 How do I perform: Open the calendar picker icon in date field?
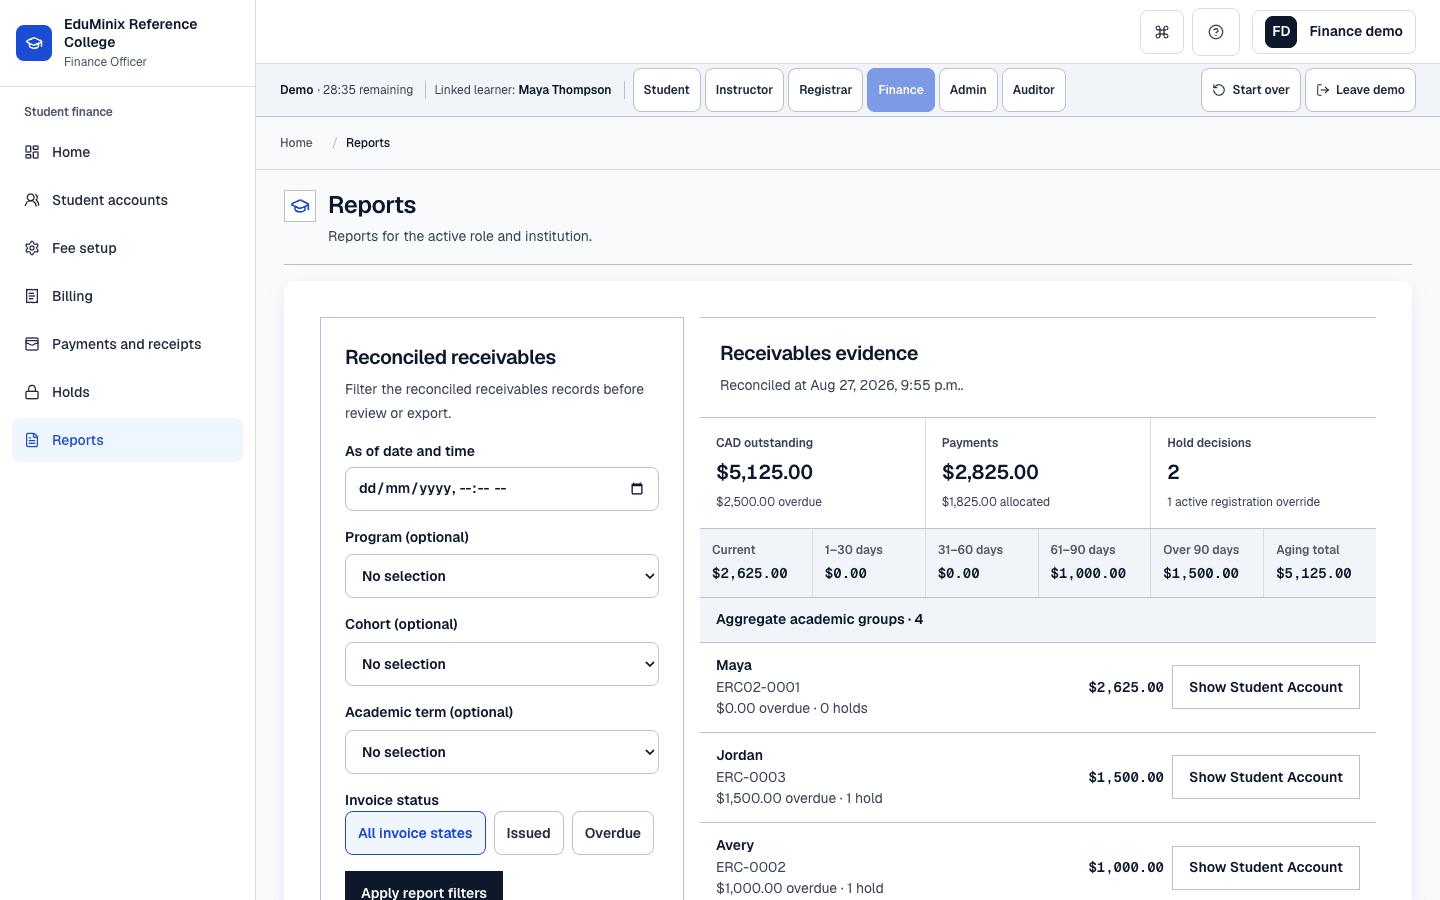637,489
